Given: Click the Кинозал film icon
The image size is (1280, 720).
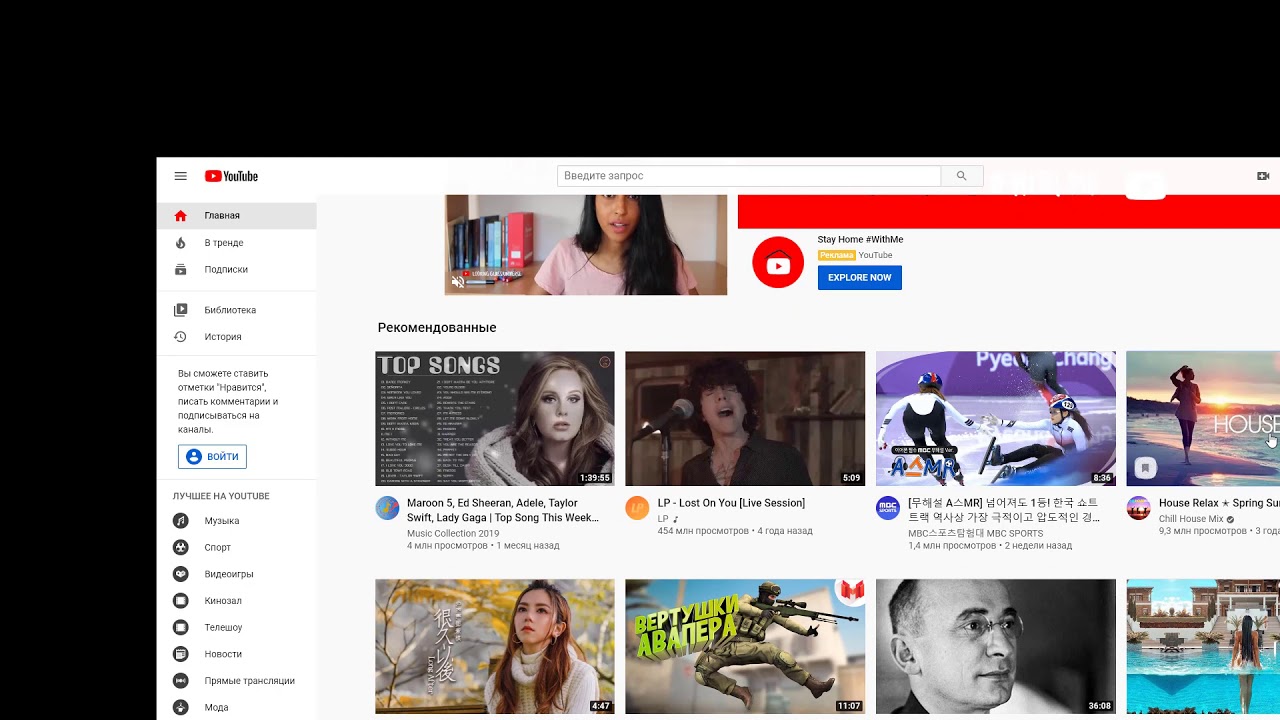Looking at the screenshot, I should pos(180,601).
